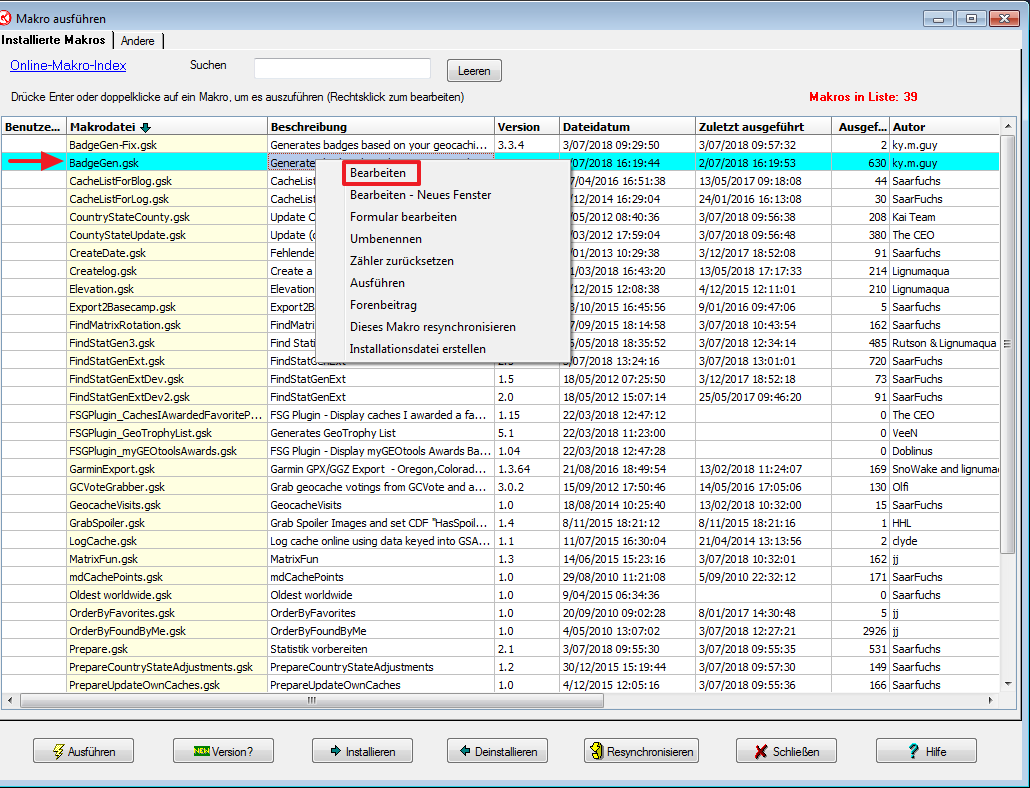Select Zähler zurücksetzen menu entry
The width and height of the screenshot is (1030, 788).
coord(402,261)
